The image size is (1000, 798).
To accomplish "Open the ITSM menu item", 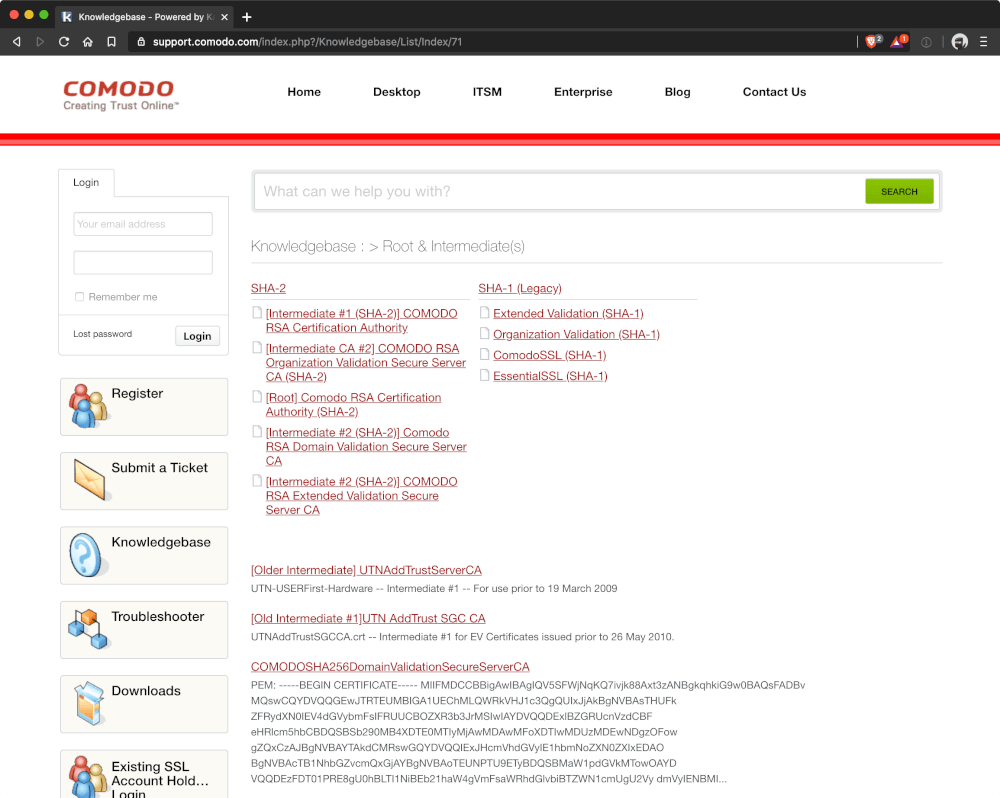I will click(487, 92).
